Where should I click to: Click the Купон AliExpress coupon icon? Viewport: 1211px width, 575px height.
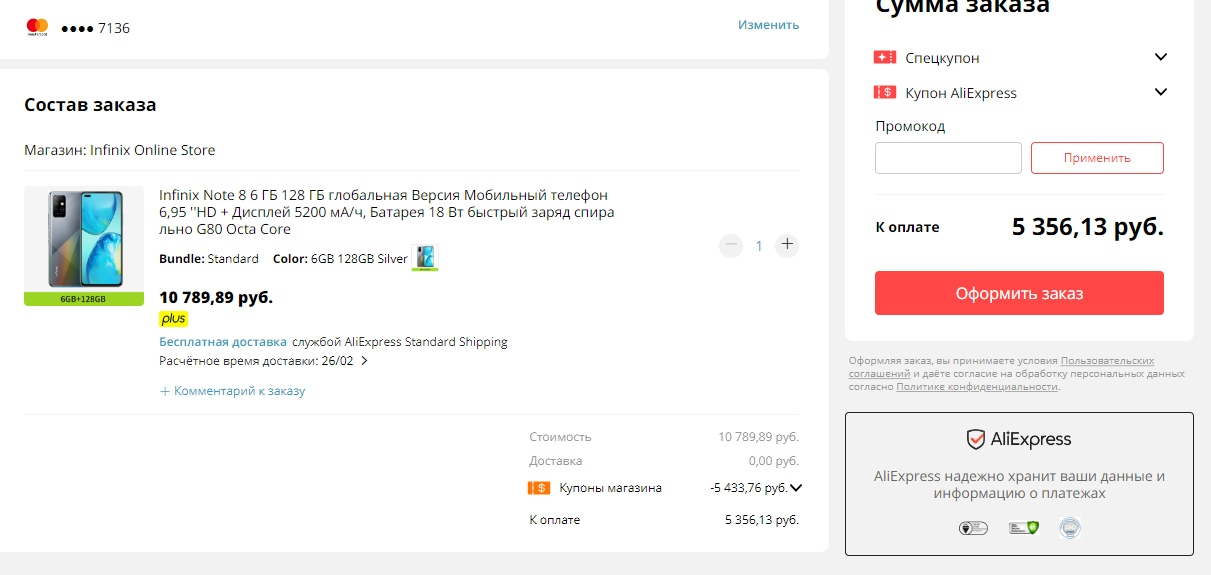tap(884, 92)
